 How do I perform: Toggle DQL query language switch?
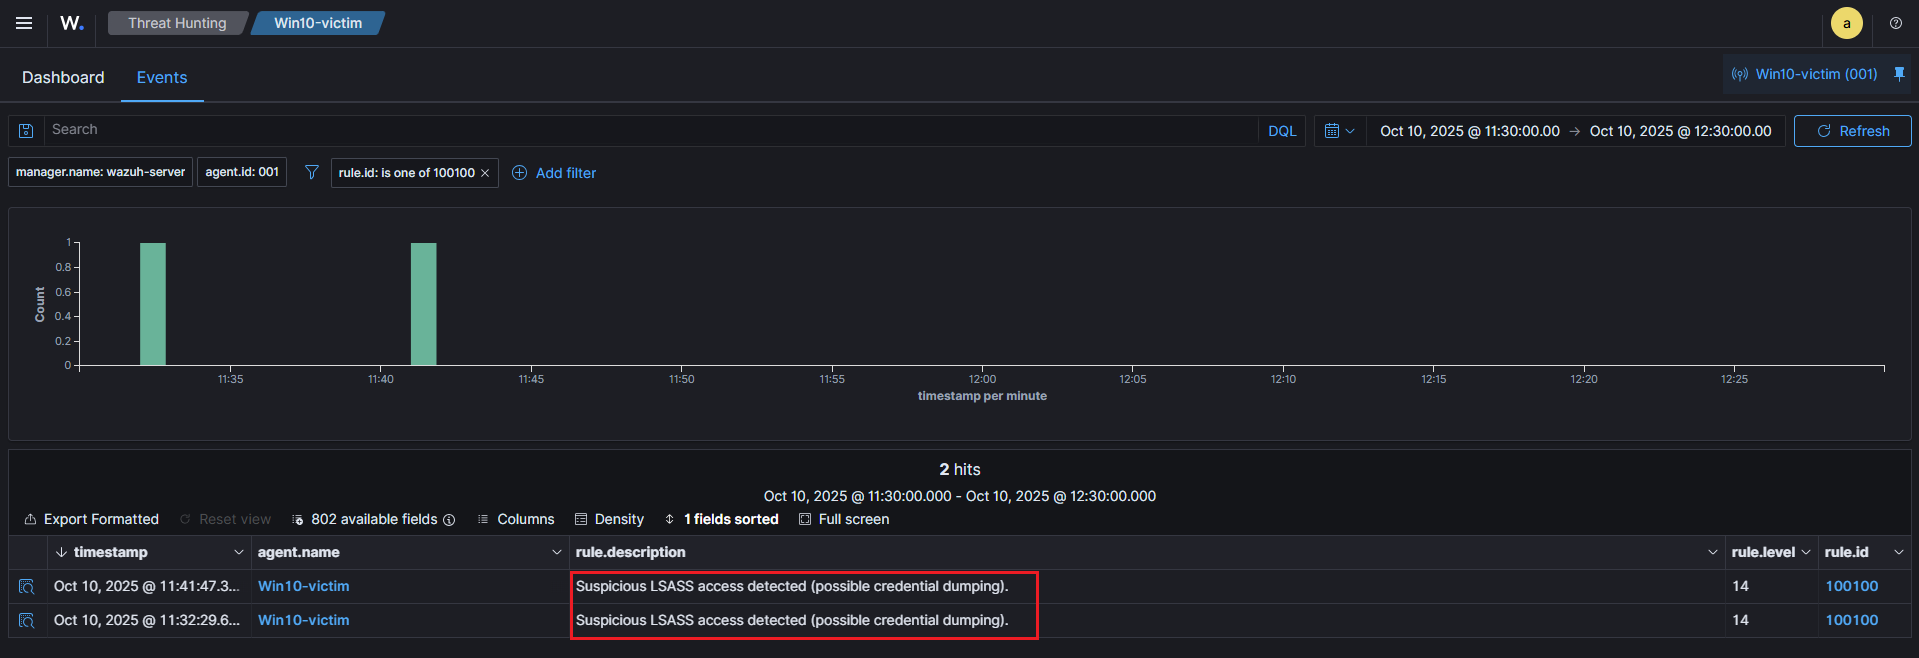coord(1281,131)
